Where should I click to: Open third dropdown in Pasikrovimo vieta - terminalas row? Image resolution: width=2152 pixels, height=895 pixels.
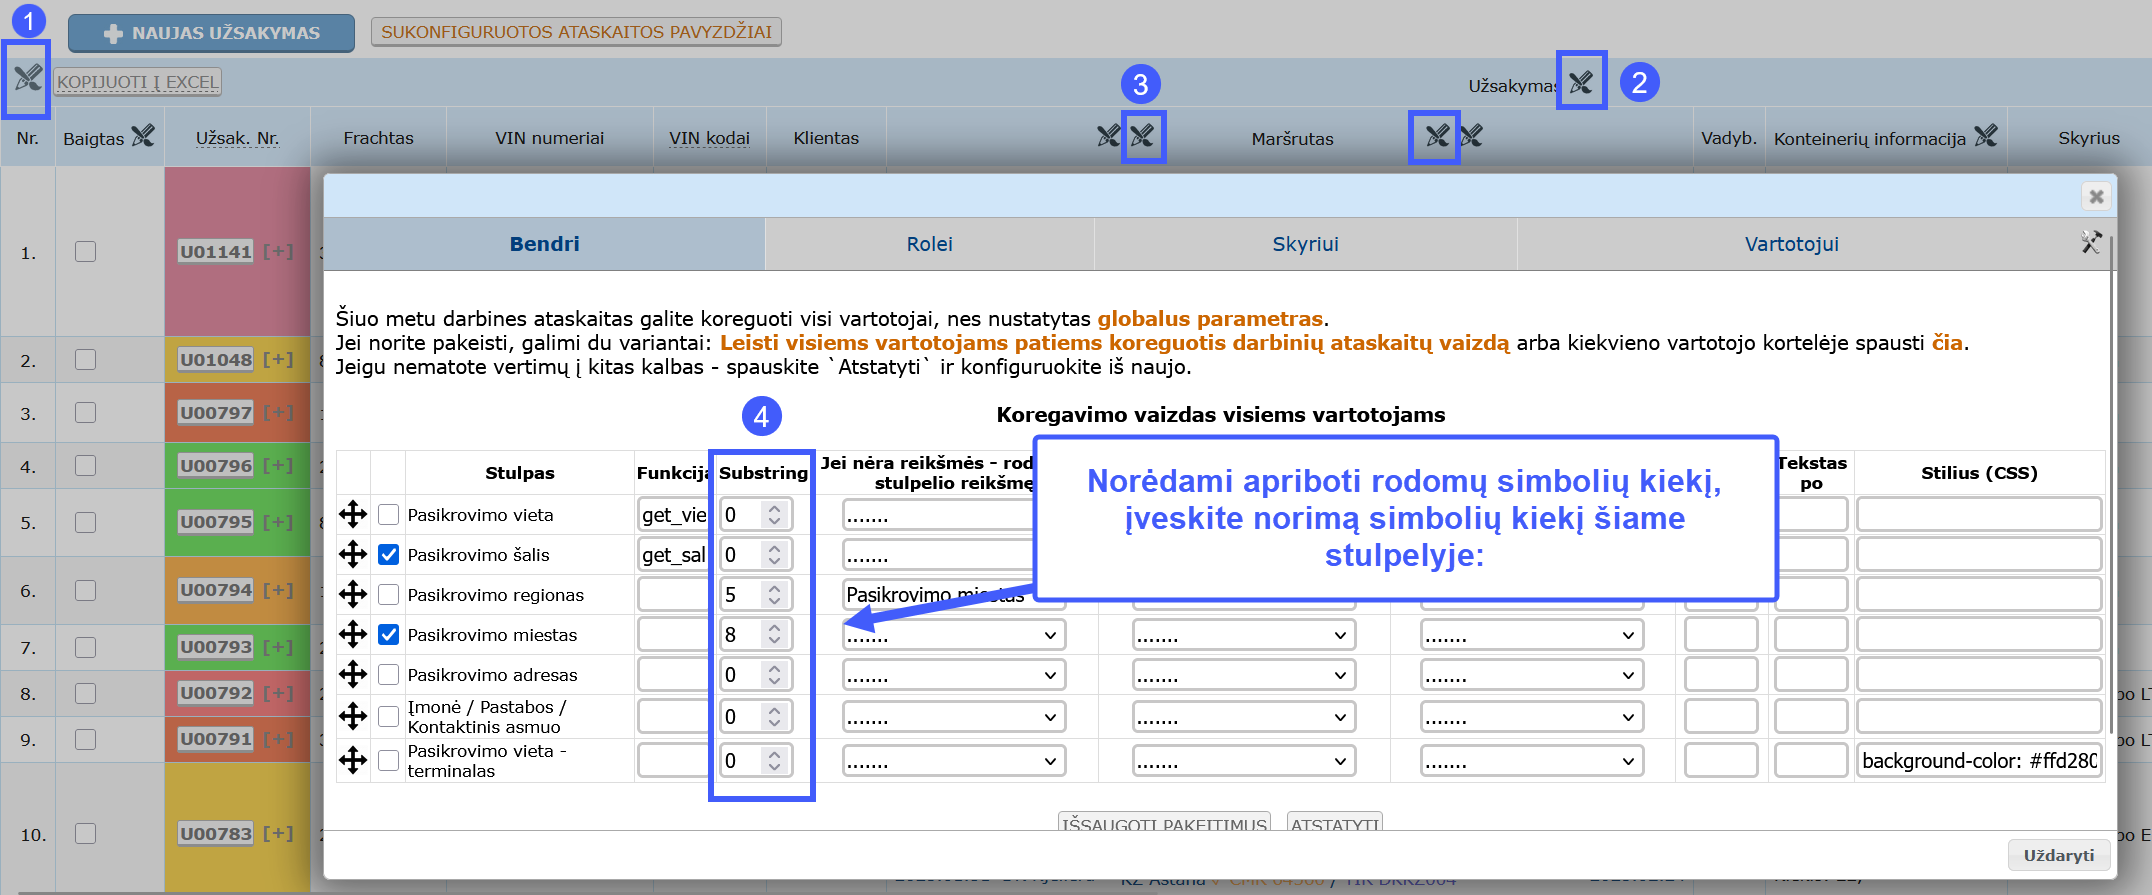point(1532,761)
